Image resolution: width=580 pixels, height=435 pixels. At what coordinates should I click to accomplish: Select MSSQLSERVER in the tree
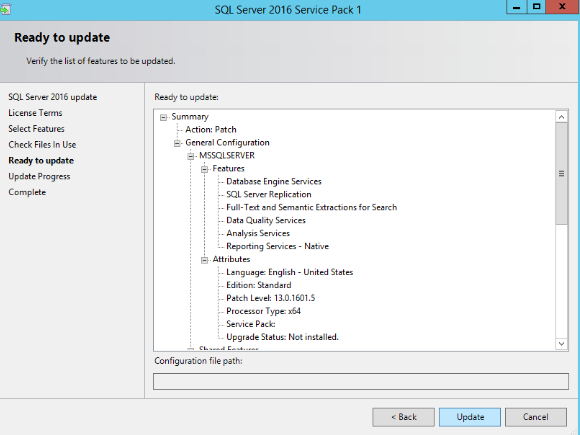[x=227, y=155]
